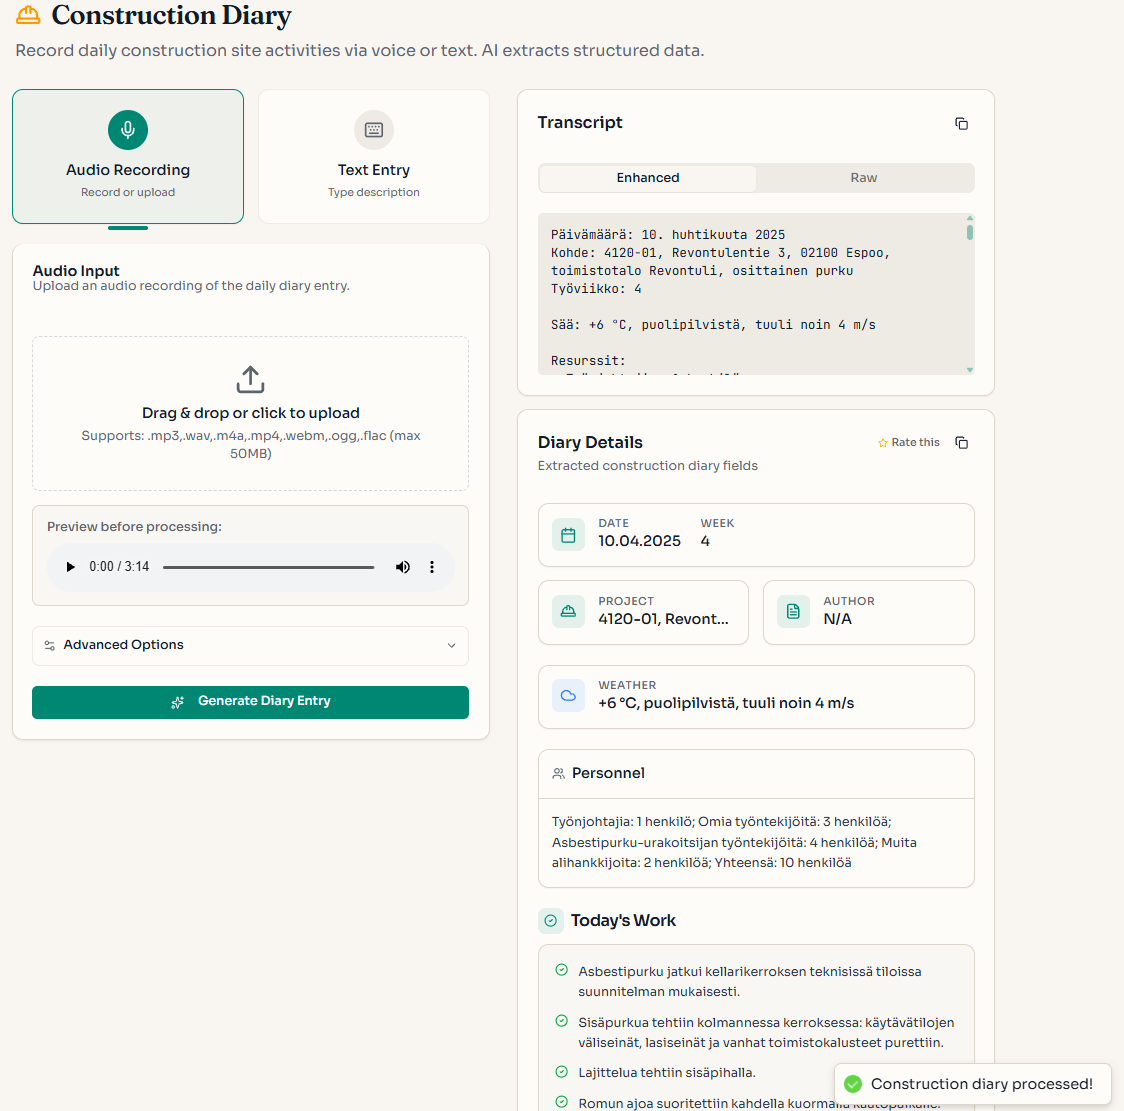Click the microphone icon in Audio Recording
The width and height of the screenshot is (1124, 1111).
click(x=128, y=130)
